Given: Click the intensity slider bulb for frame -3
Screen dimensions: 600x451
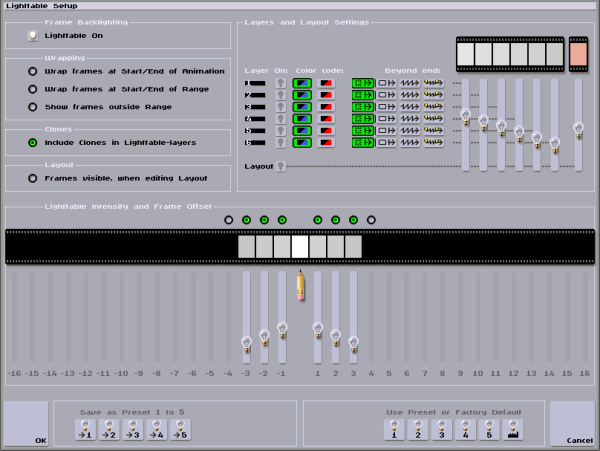Looking at the screenshot, I should tap(247, 344).
